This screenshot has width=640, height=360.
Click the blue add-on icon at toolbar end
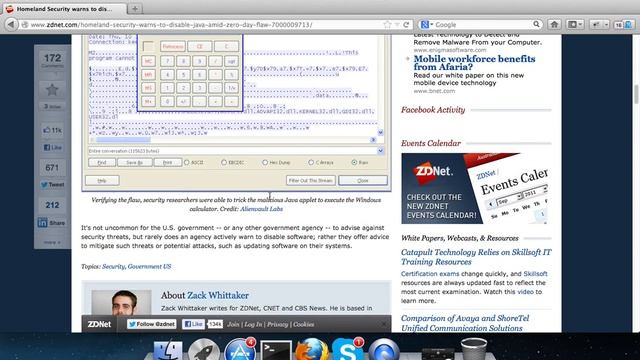628,25
